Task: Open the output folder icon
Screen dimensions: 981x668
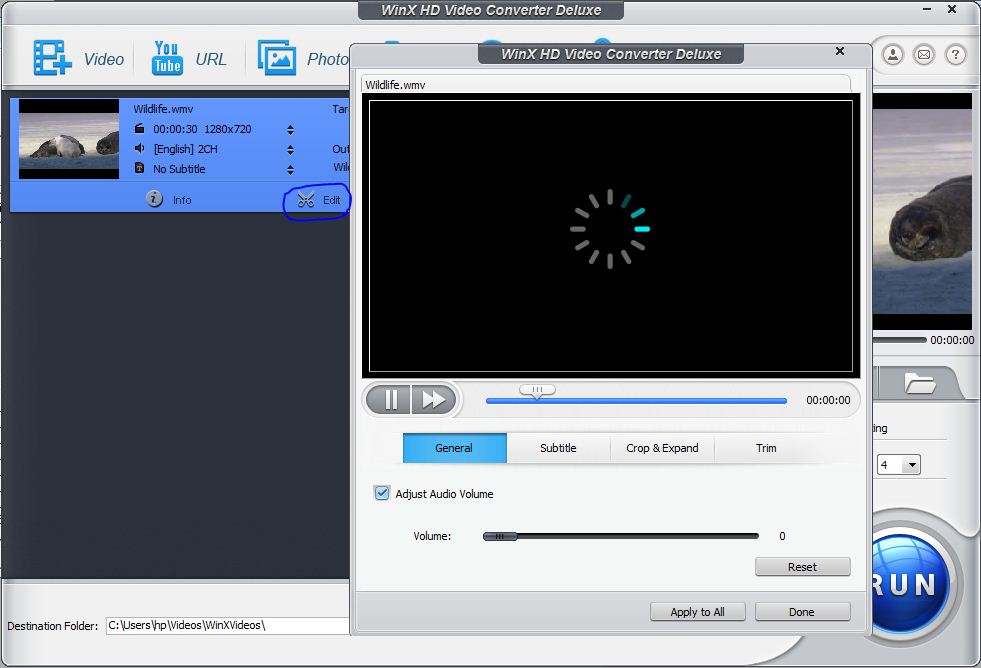Action: click(920, 383)
